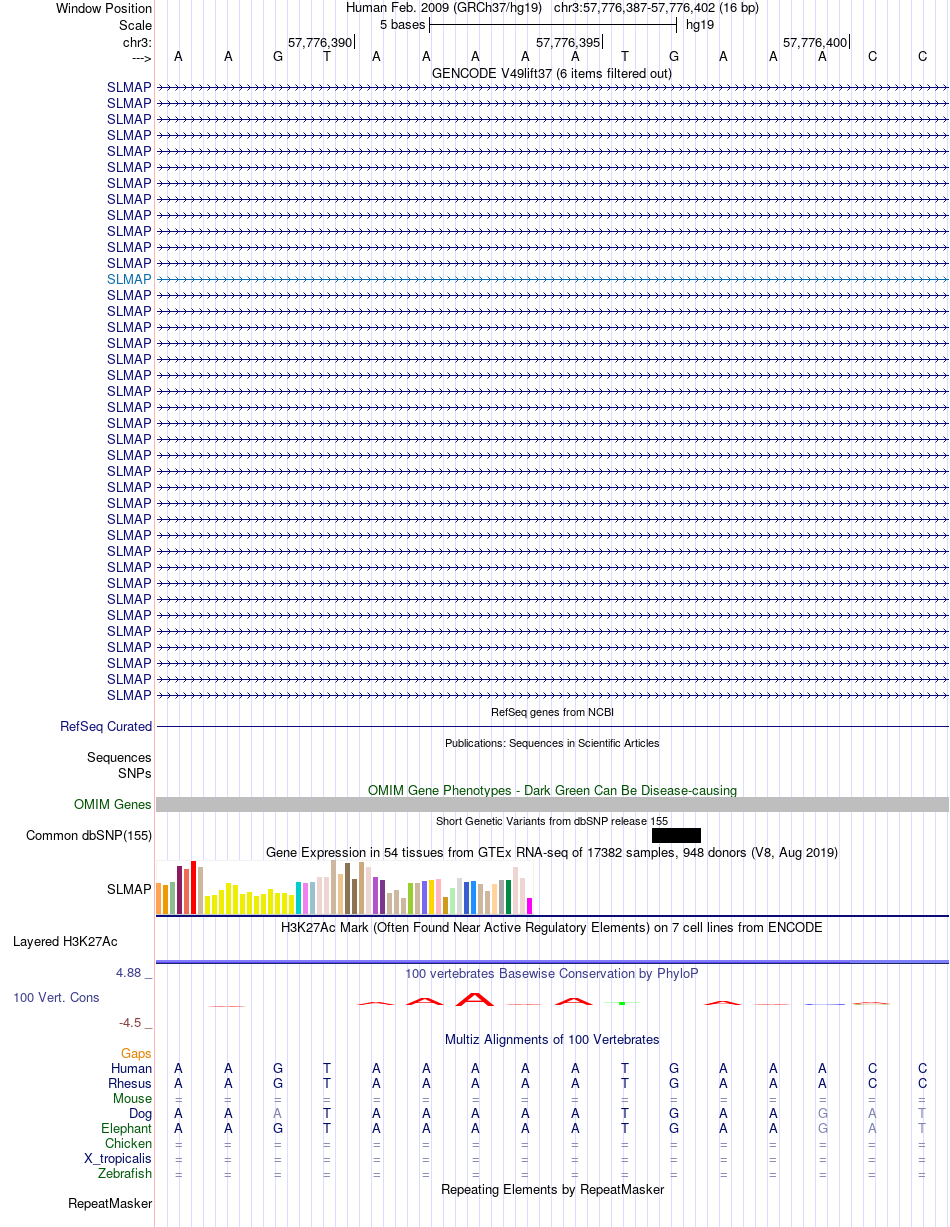Click the chr3:57,776,387-57,776,402 (16 bp) position text
Image resolution: width=950 pixels, height=1227 pixels.
pyautogui.click(x=656, y=7)
